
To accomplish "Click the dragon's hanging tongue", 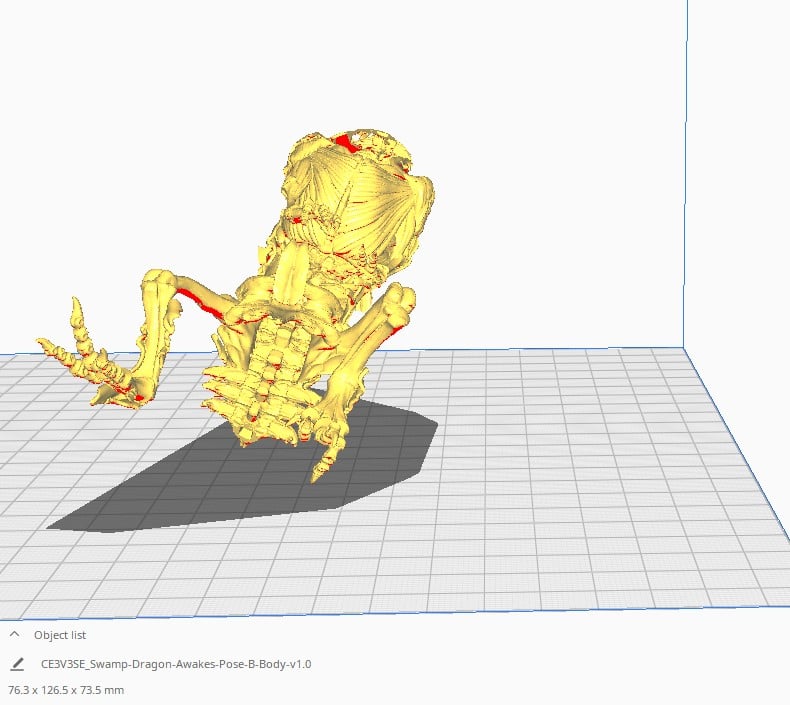I will coord(287,270).
